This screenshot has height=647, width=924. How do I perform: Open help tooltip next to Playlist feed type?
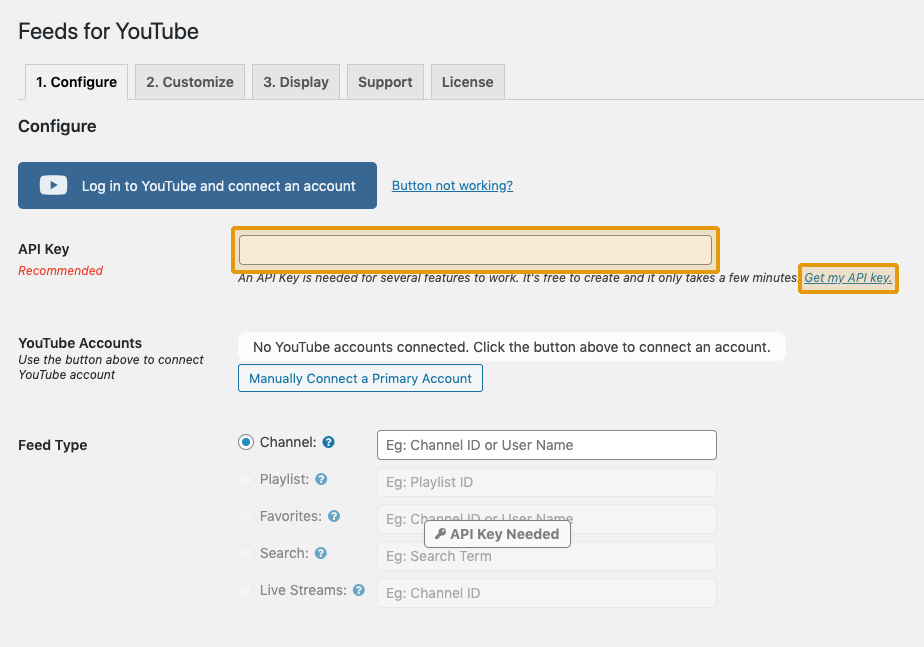(321, 478)
